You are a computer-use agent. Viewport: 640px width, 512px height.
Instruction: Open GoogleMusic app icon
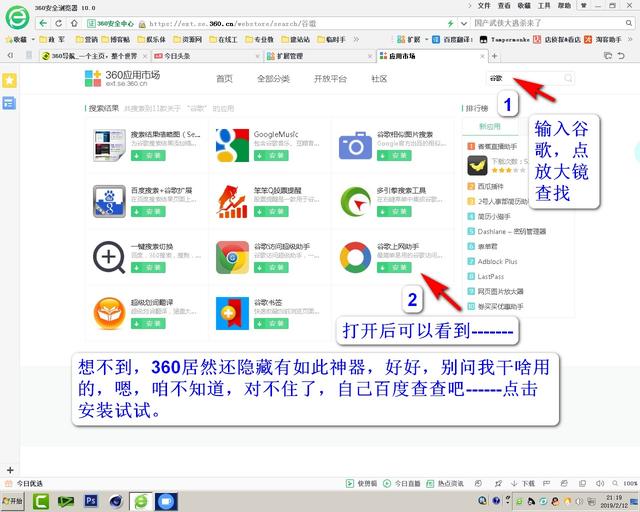(232, 145)
